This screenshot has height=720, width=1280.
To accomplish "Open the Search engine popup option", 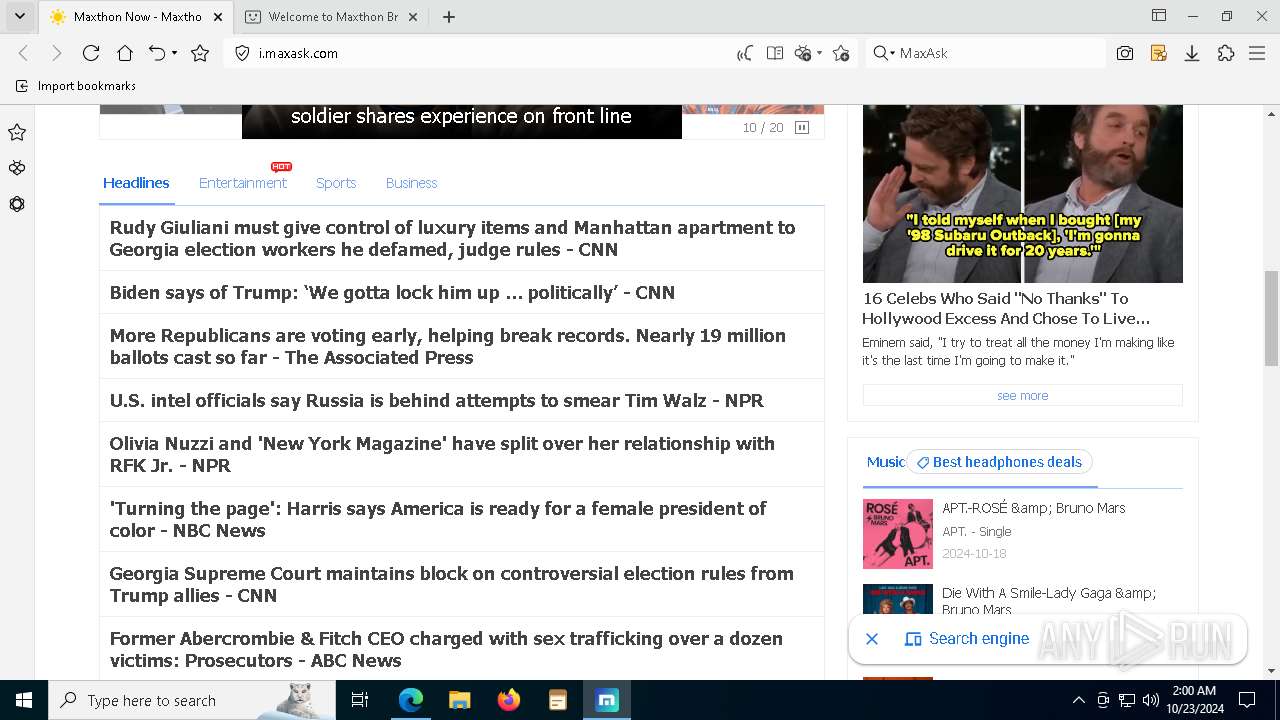I will 967,639.
